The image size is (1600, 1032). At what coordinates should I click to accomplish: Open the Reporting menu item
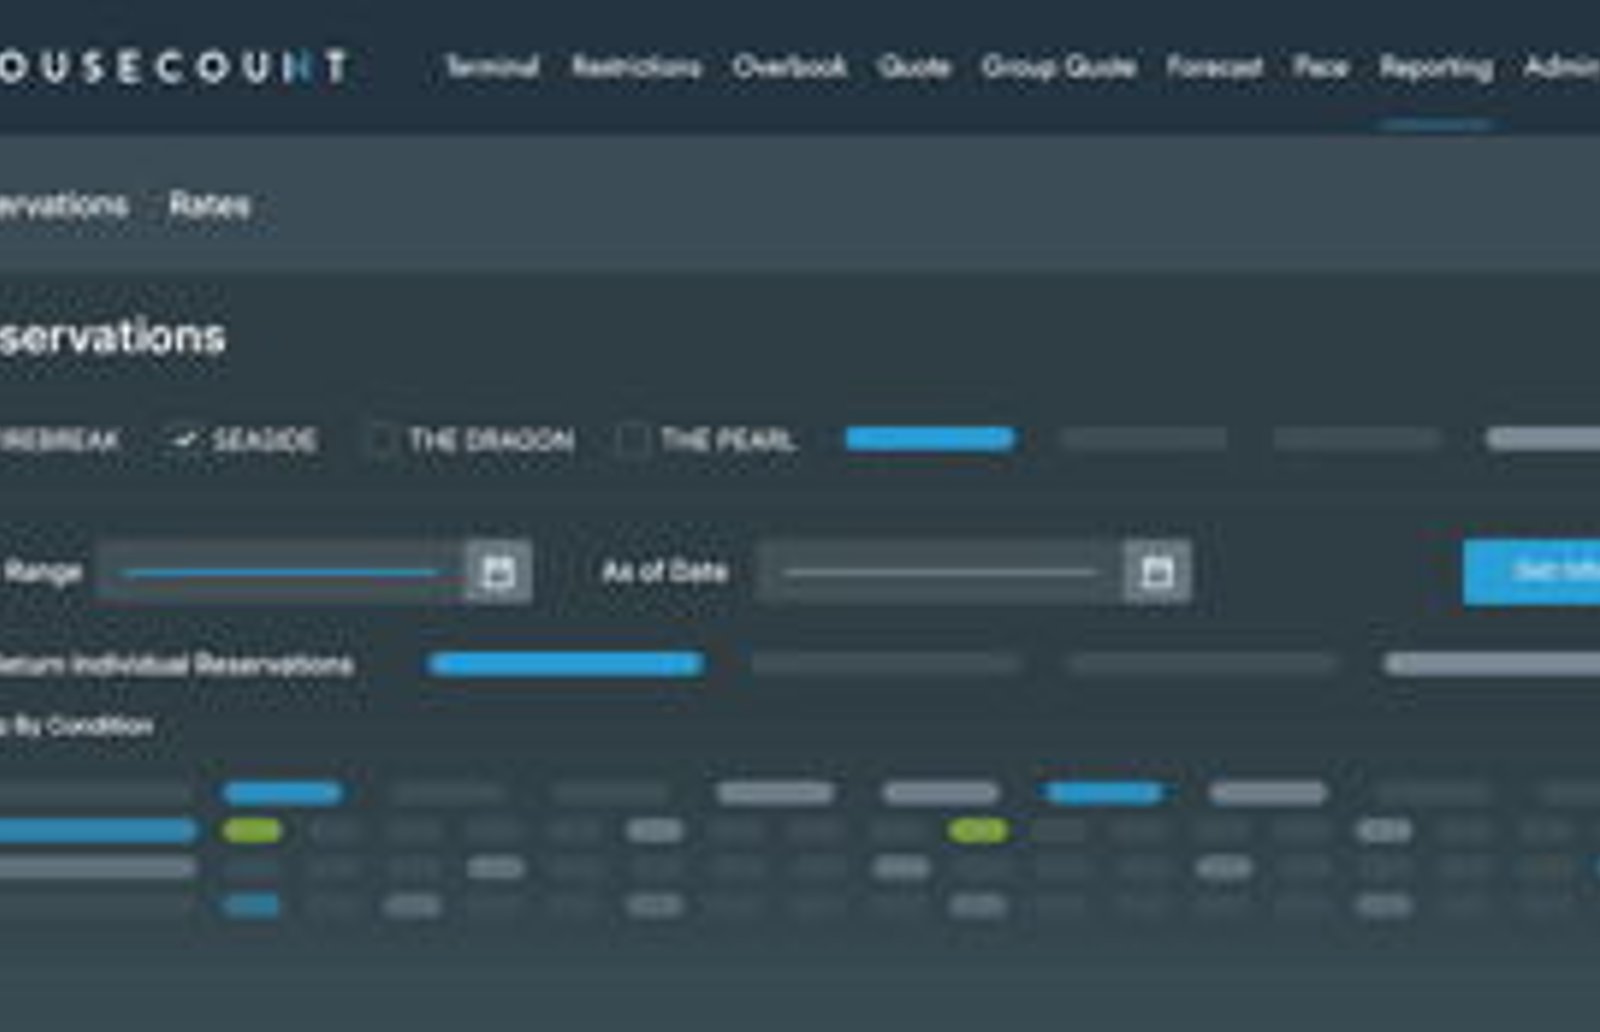click(1436, 67)
